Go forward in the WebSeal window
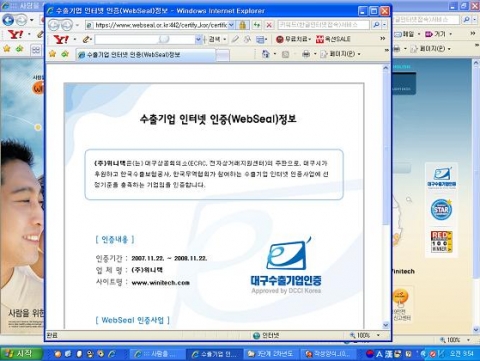The height and width of the screenshot is (361, 480). pyautogui.click(x=67, y=25)
